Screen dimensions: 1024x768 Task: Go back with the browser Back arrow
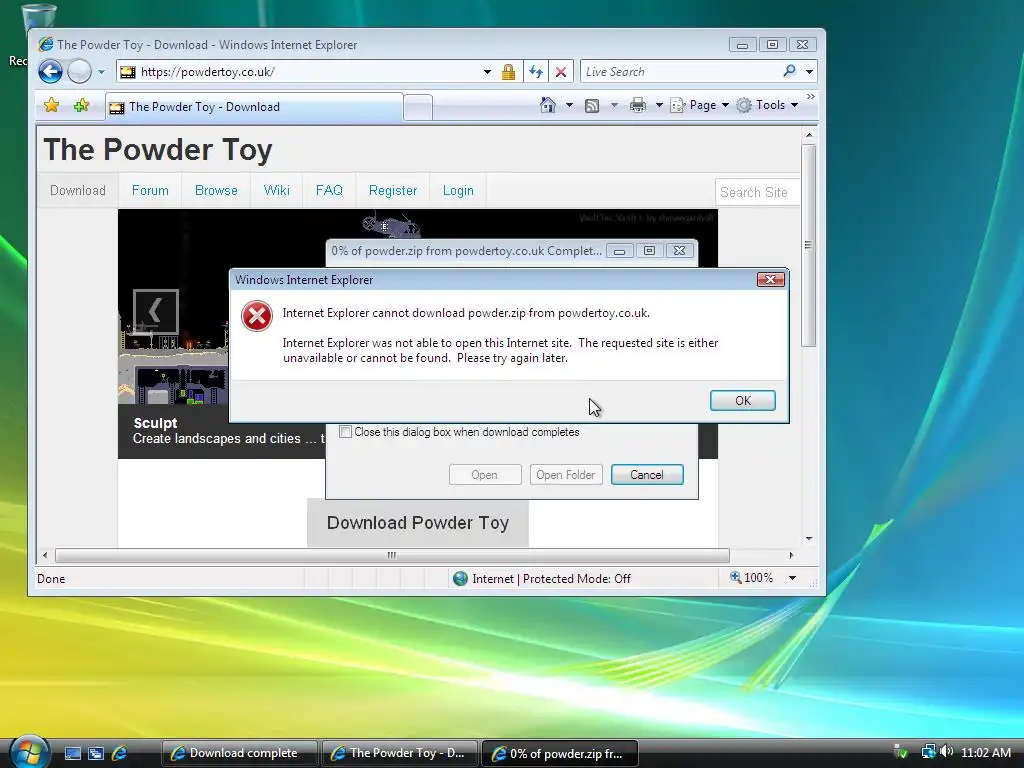pos(50,71)
